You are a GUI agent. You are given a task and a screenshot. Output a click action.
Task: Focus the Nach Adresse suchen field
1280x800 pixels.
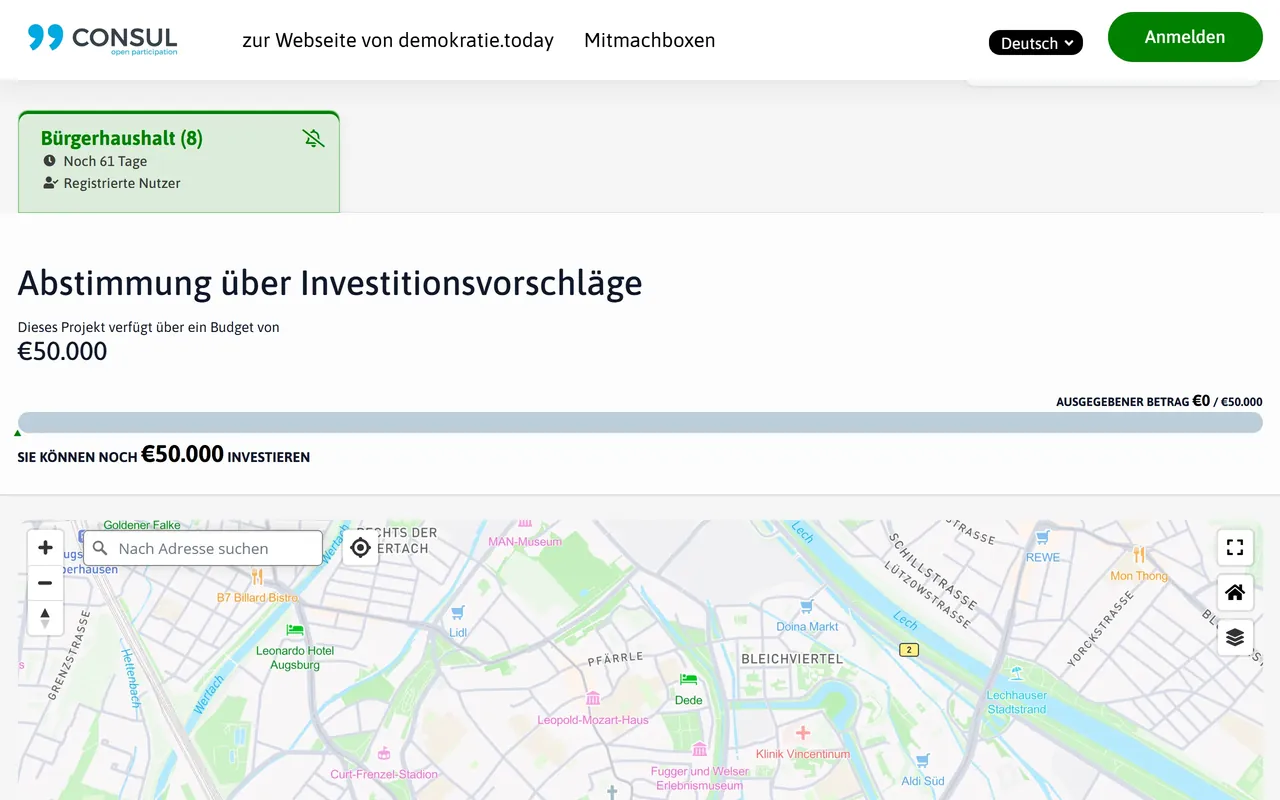(203, 548)
